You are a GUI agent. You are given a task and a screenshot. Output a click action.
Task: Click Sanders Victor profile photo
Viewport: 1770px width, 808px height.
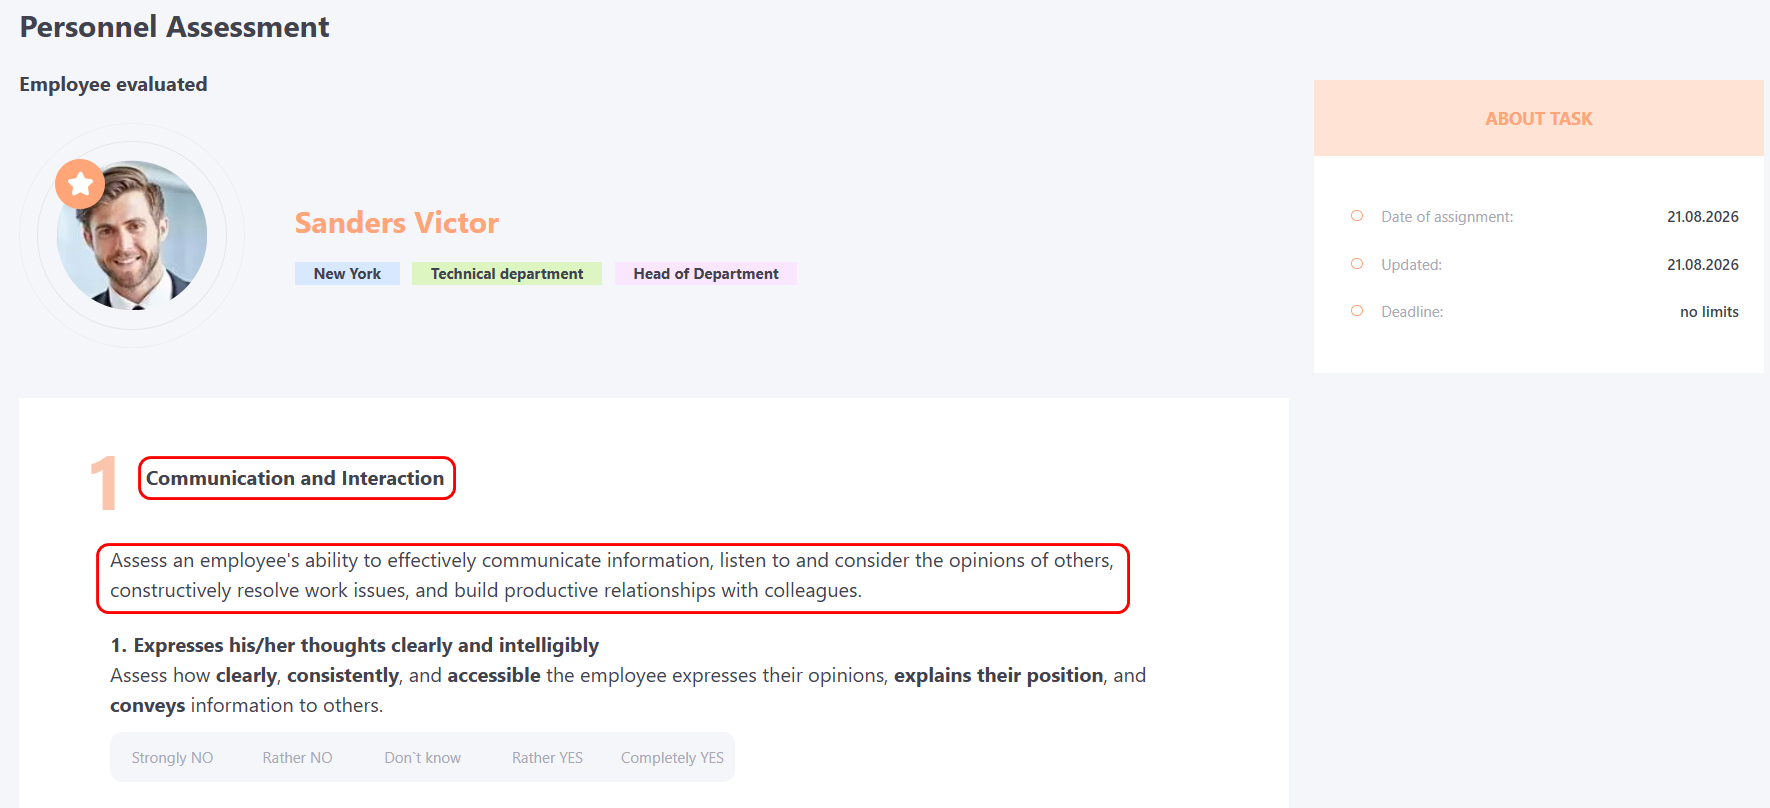[132, 235]
